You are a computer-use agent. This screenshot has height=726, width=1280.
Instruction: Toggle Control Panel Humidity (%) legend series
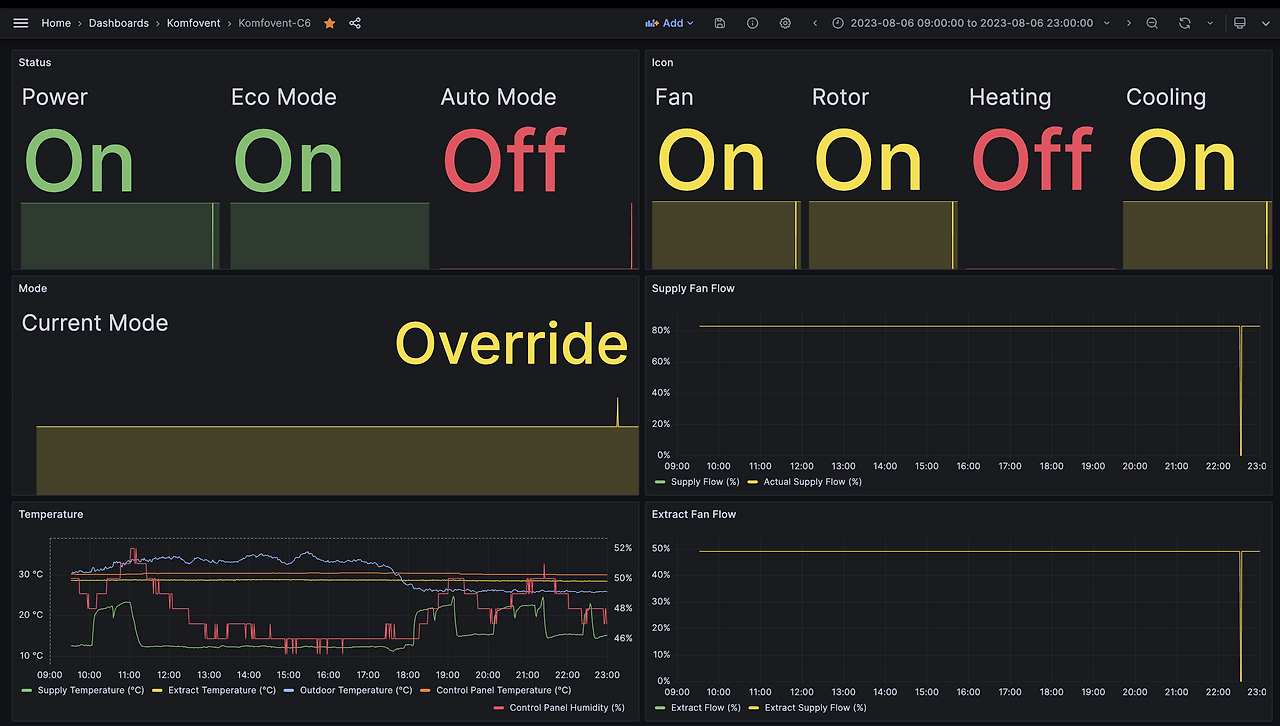pyautogui.click(x=567, y=708)
